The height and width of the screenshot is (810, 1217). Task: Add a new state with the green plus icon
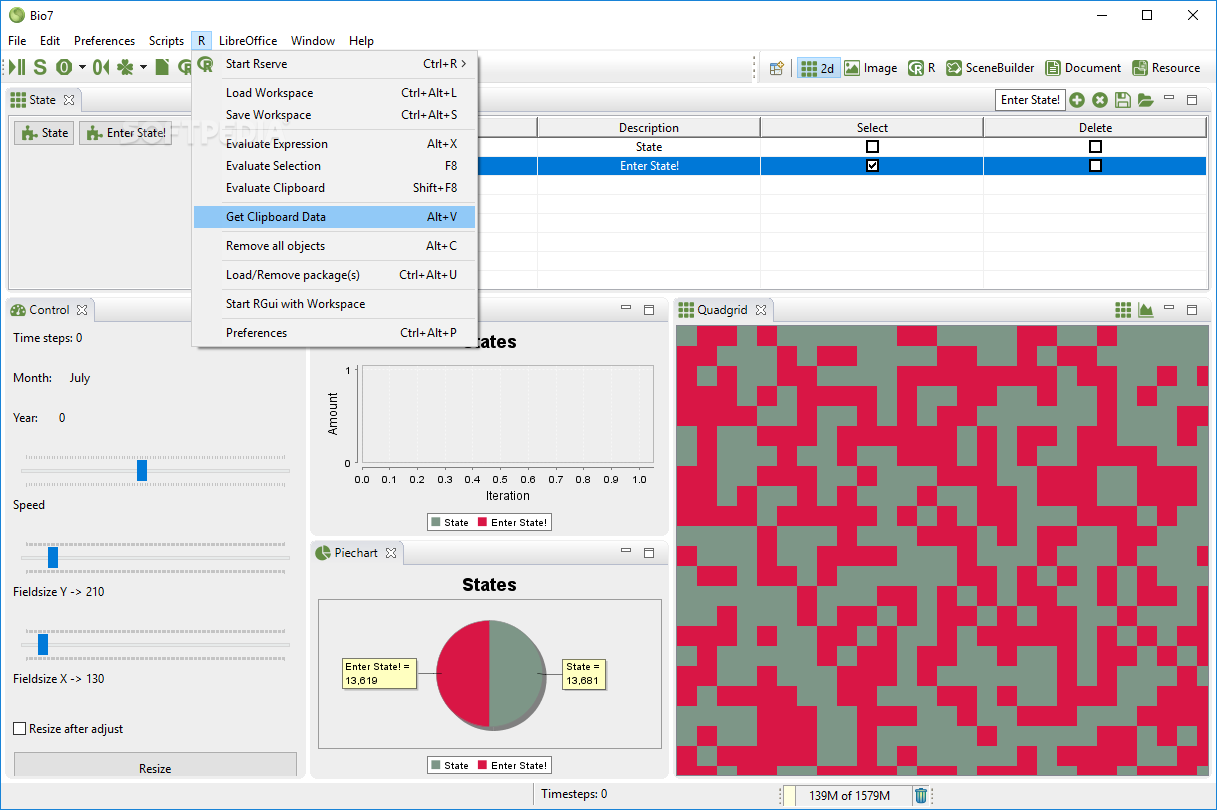[x=1077, y=100]
